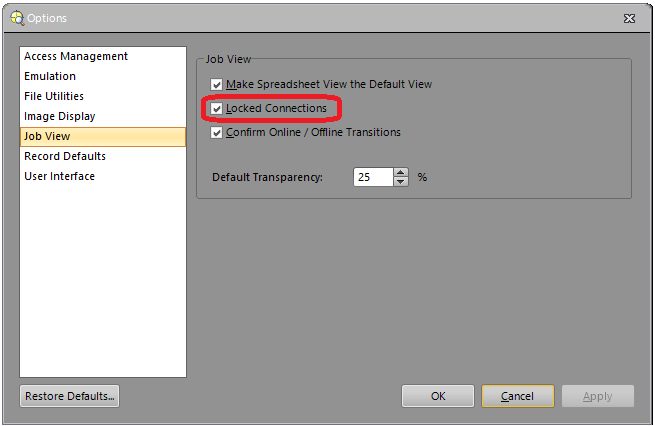Select Access Management category
Viewport: 655px width, 426px height.
[76, 57]
